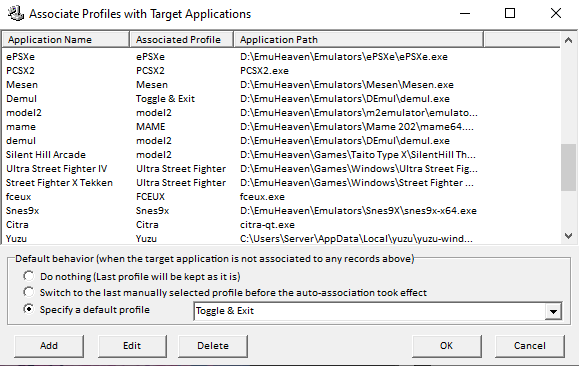Screen dimensions: 579x366
Task: Click the PCSX2.exe application path cell
Action: [x=264, y=71]
